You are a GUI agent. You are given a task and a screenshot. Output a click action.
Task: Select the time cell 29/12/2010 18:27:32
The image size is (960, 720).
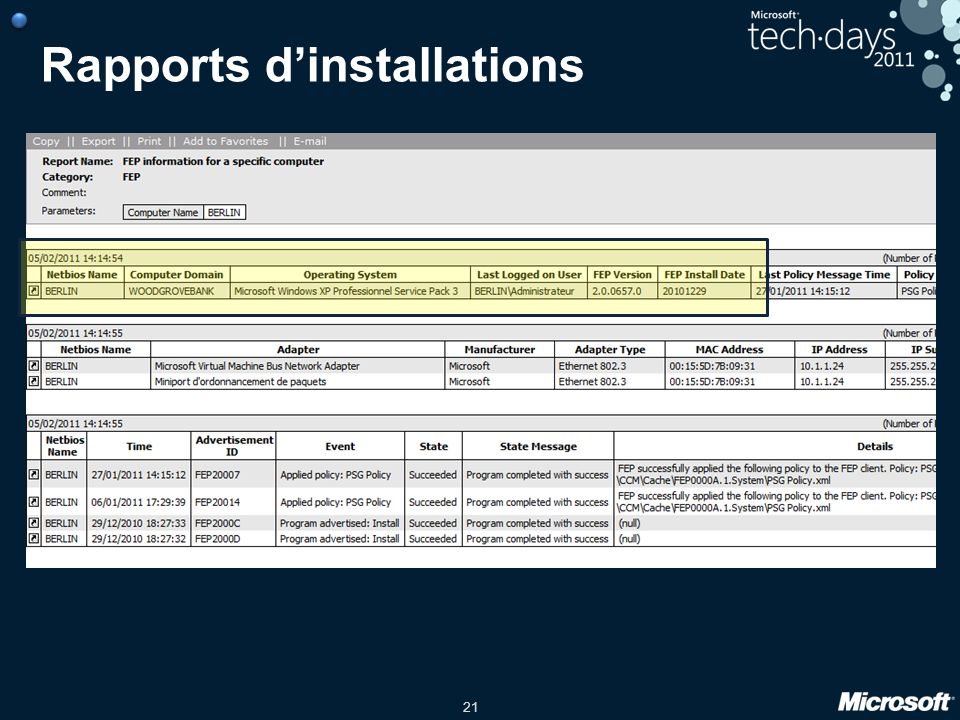[138, 539]
